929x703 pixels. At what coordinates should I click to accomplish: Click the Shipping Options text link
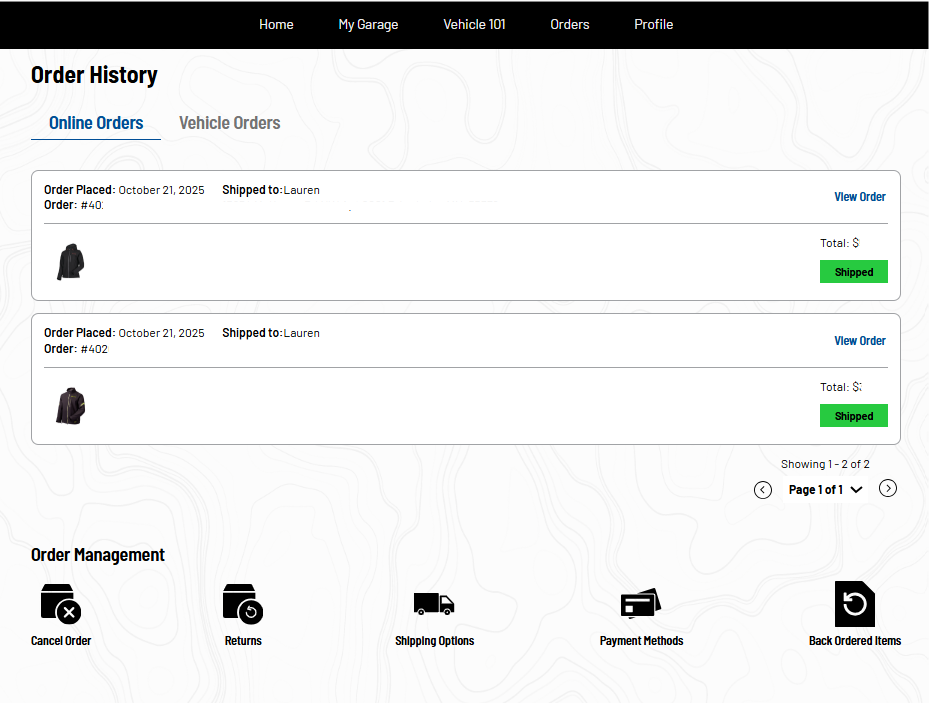[x=434, y=641]
